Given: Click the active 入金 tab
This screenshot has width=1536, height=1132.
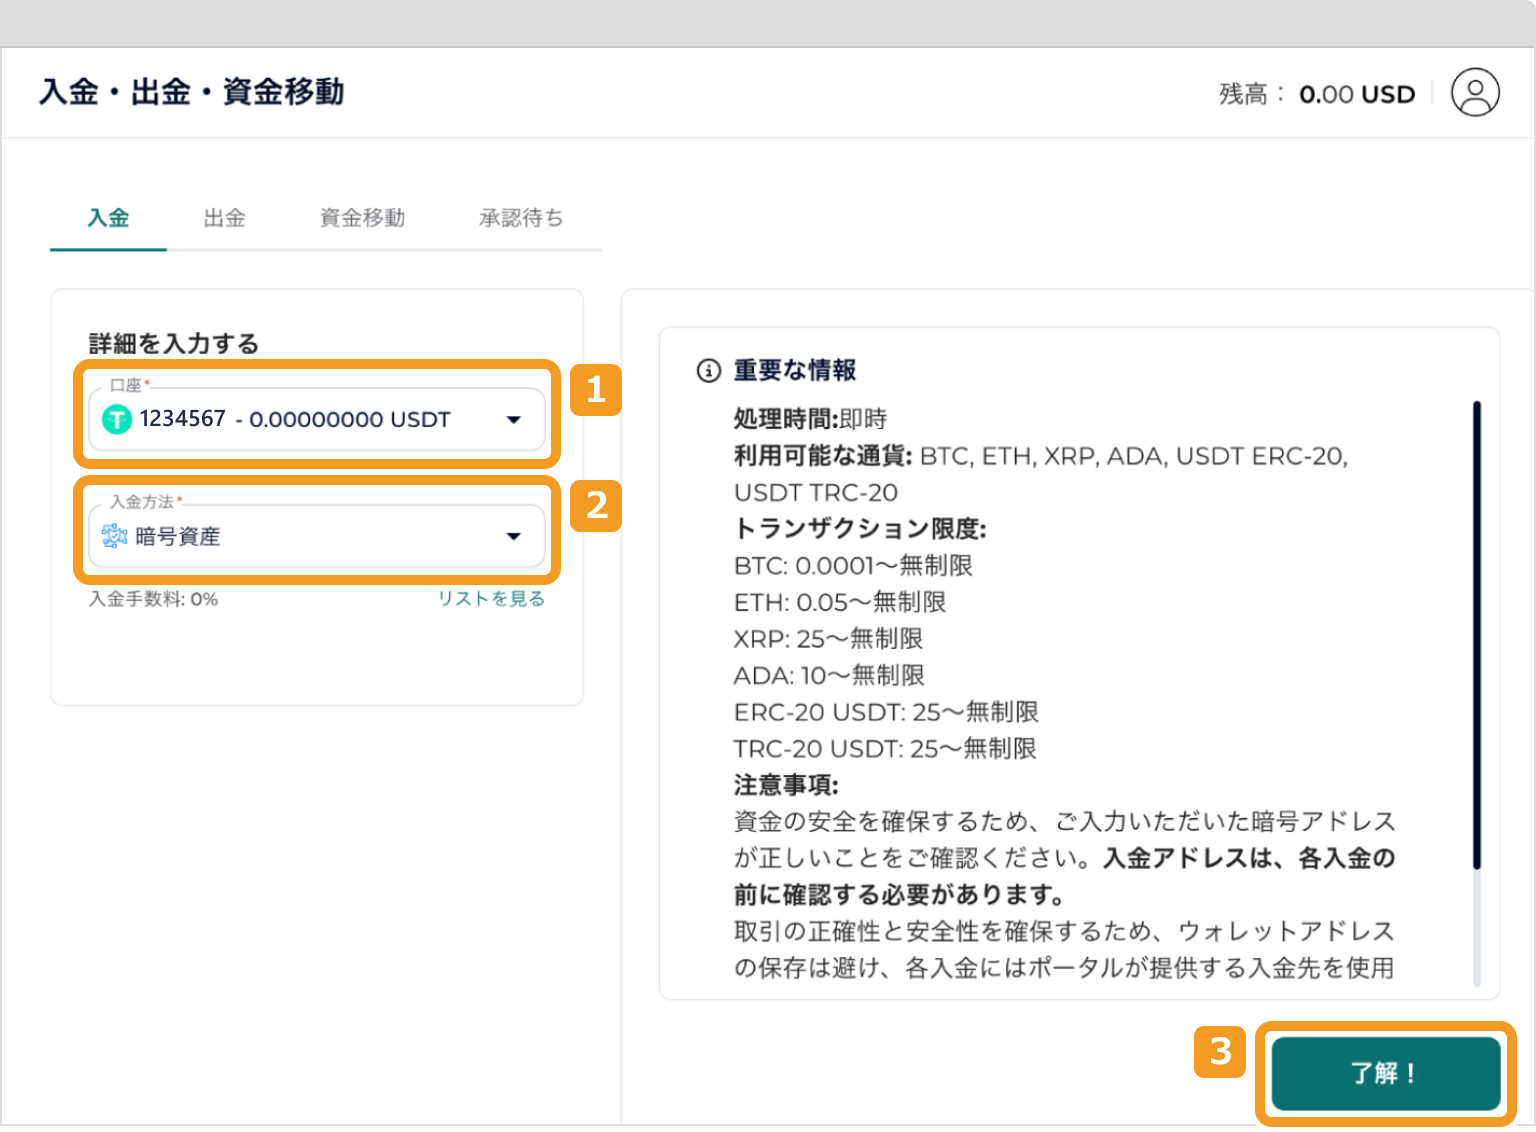Looking at the screenshot, I should tap(107, 218).
